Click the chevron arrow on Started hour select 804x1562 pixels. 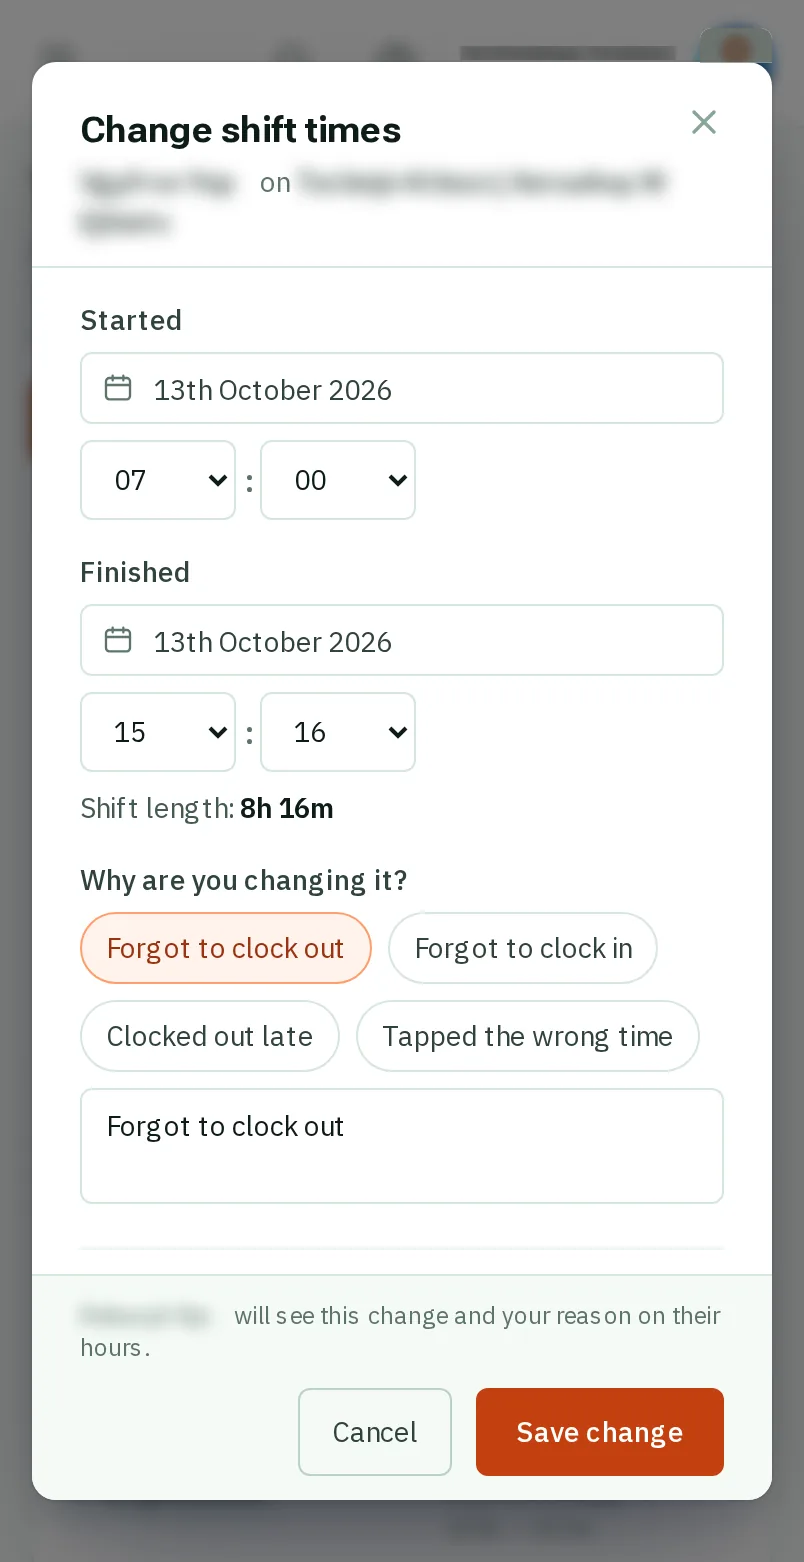click(217, 481)
